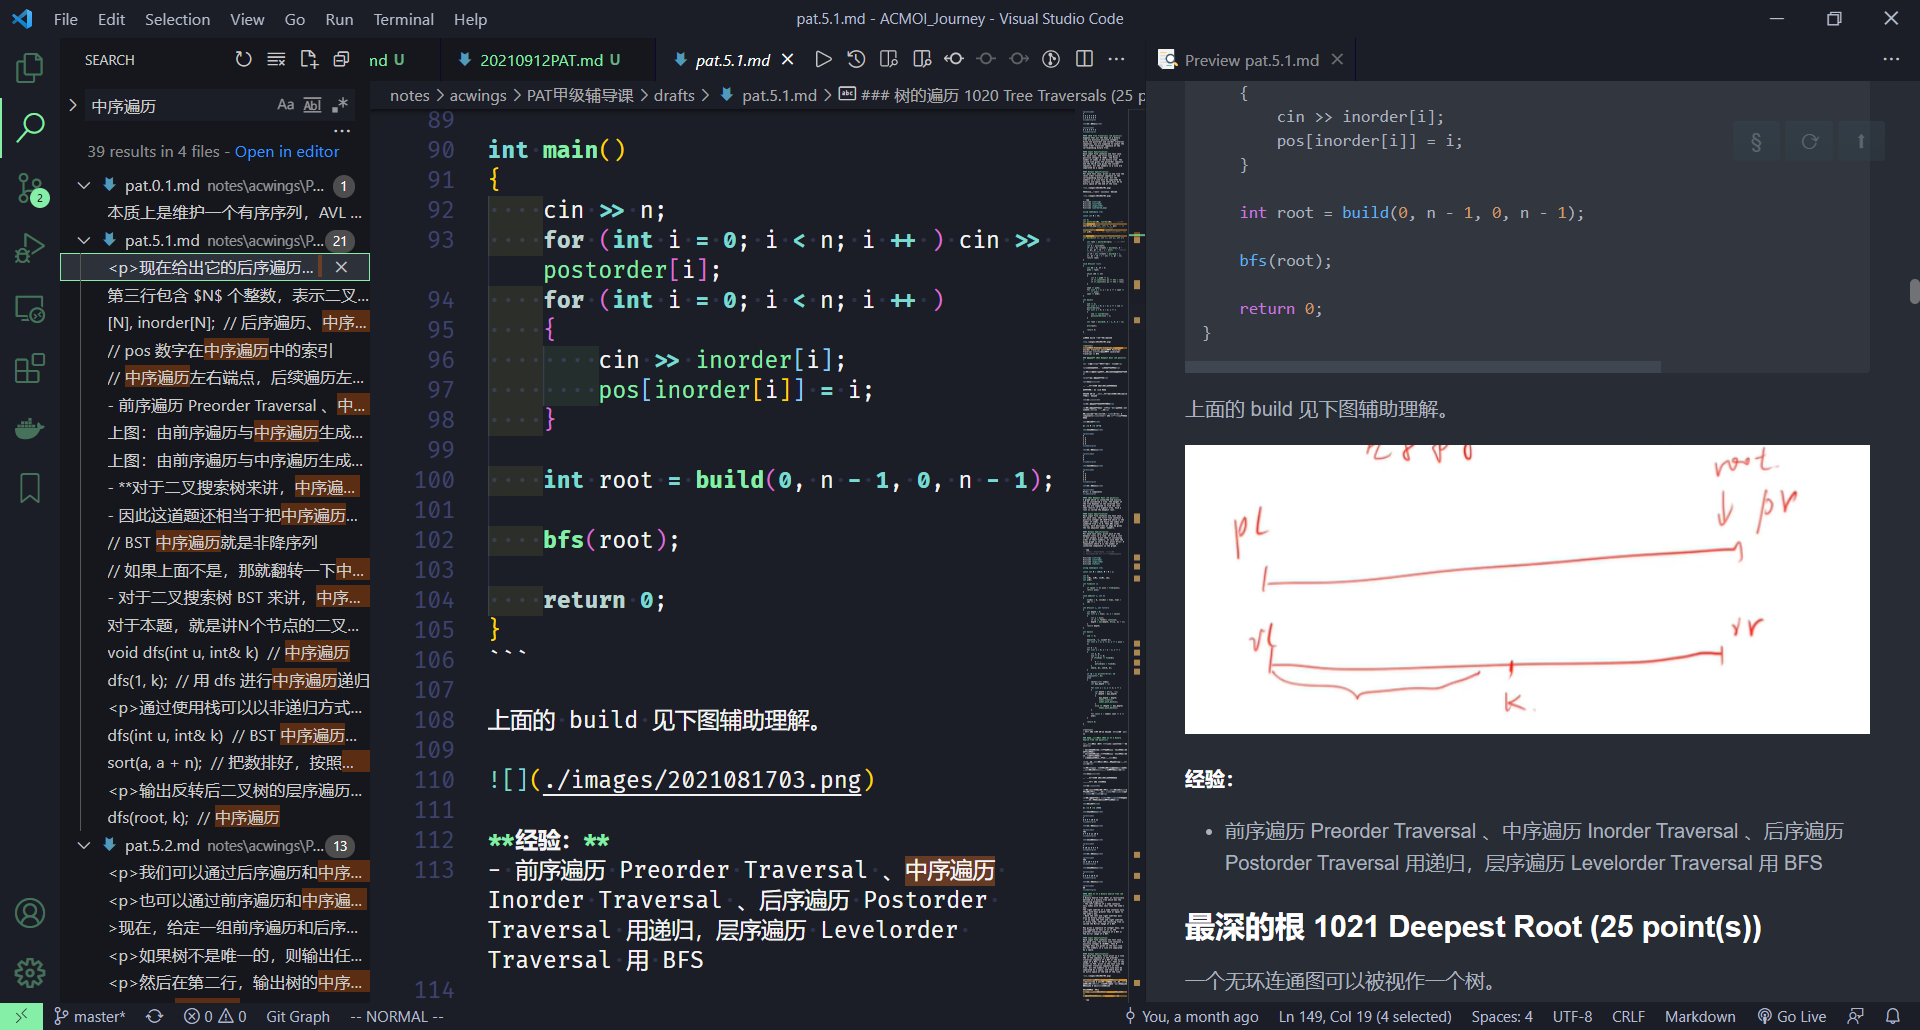This screenshot has height=1030, width=1920.
Task: Switch to the 20210912PAT.md tab
Action: point(539,60)
